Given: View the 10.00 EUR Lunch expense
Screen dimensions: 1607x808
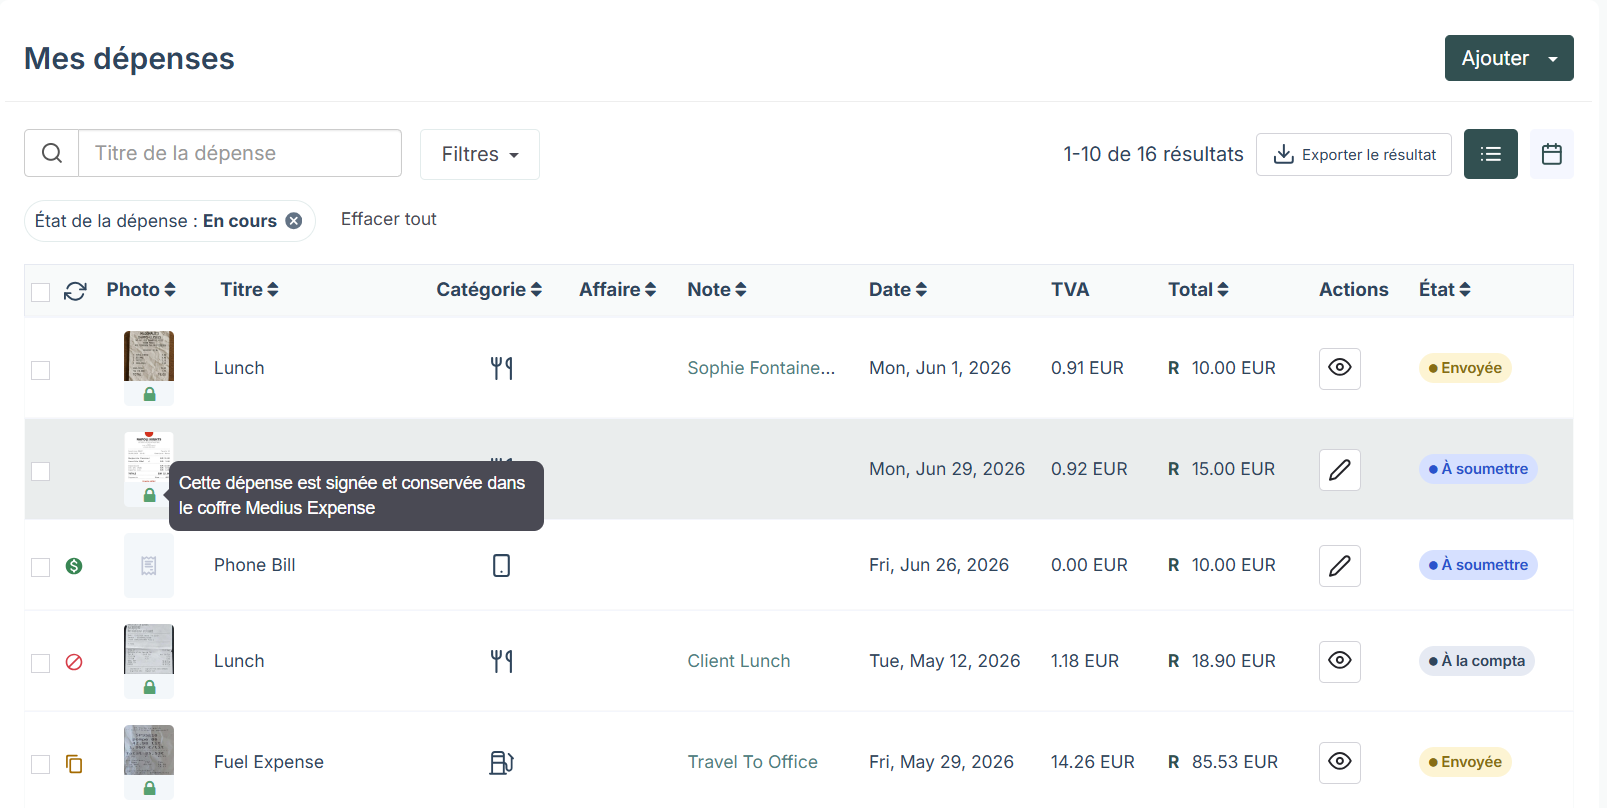Looking at the screenshot, I should (x=1339, y=368).
